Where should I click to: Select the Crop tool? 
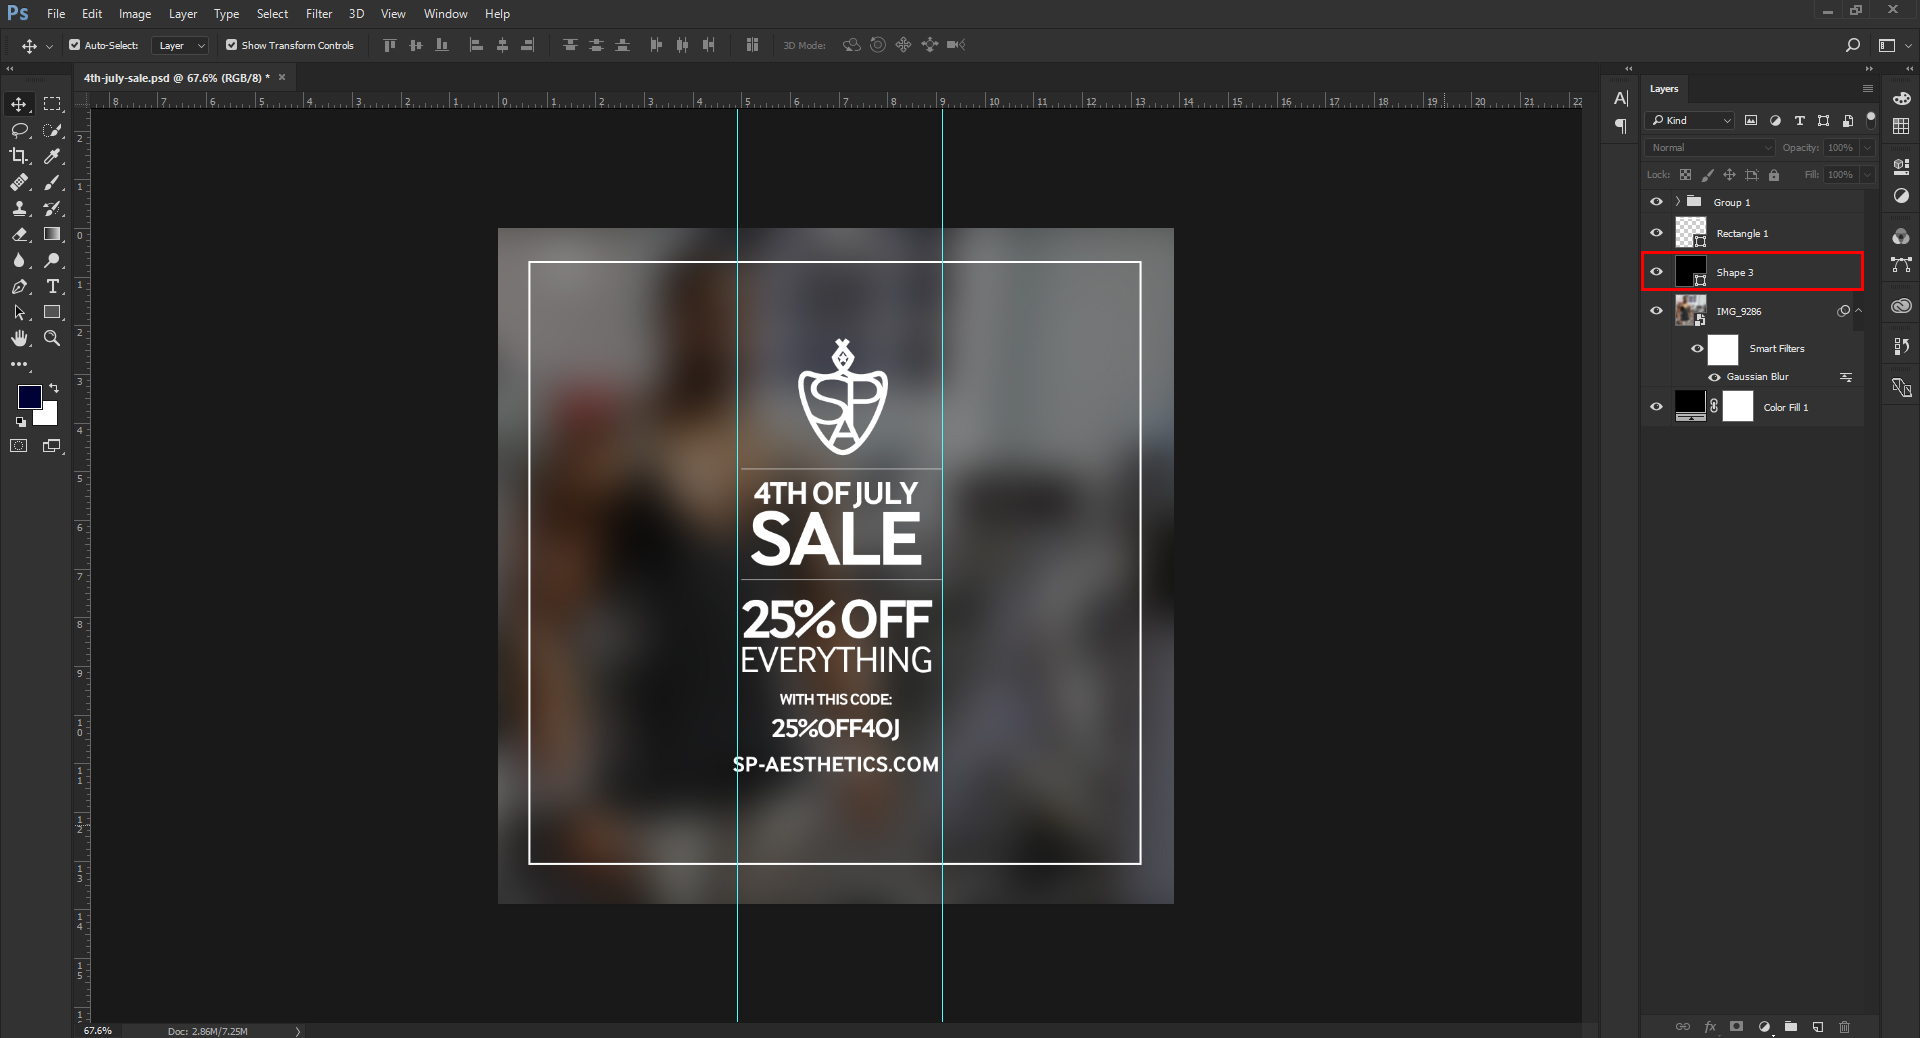click(19, 156)
